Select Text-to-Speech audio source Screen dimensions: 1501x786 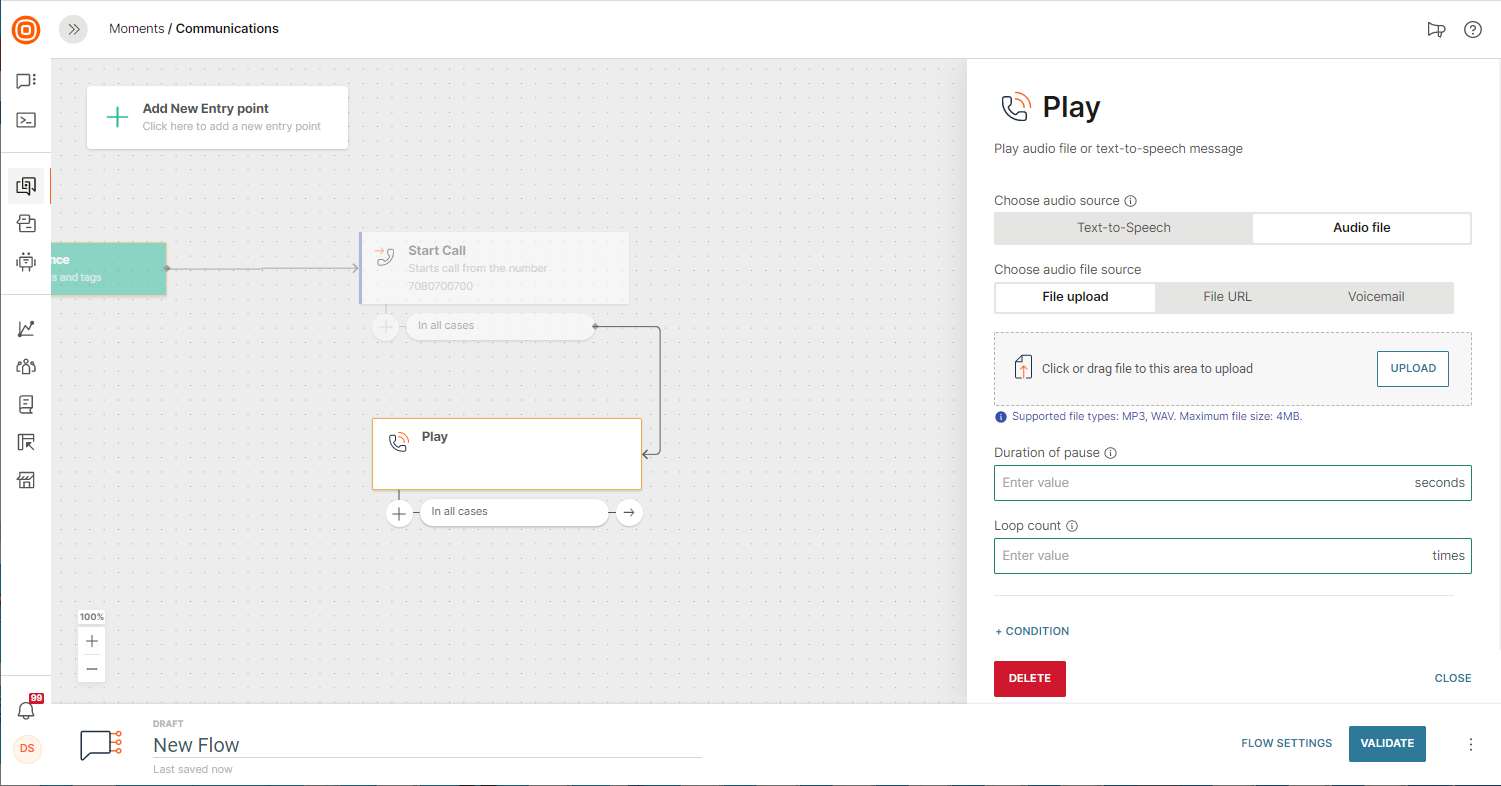[1123, 228]
